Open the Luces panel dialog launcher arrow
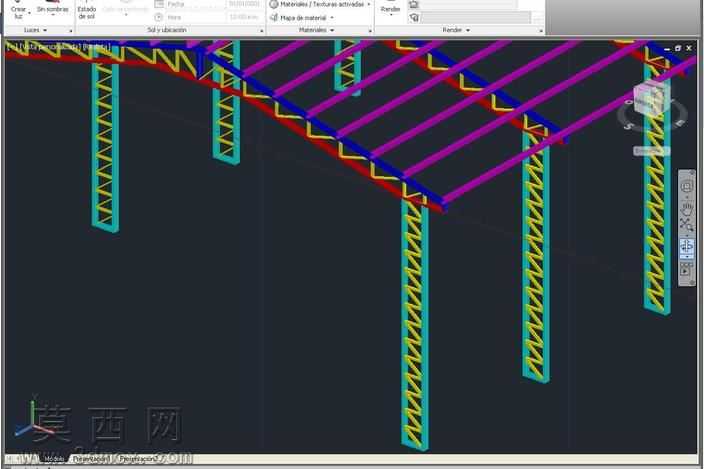The width and height of the screenshot is (704, 469). point(70,31)
